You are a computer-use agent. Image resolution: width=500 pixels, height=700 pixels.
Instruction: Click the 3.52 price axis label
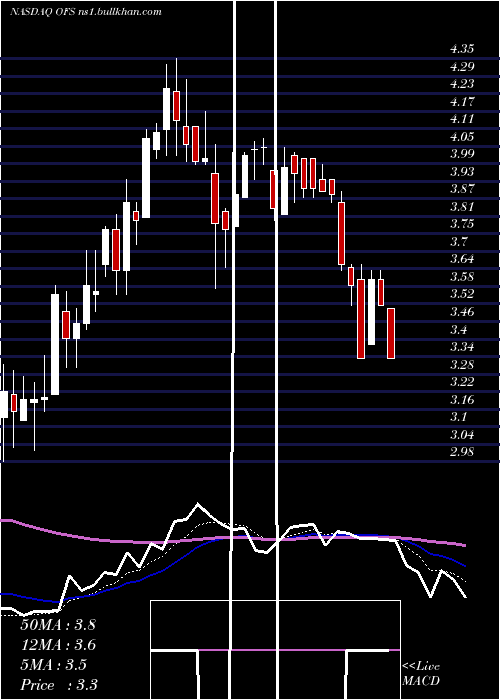point(462,294)
